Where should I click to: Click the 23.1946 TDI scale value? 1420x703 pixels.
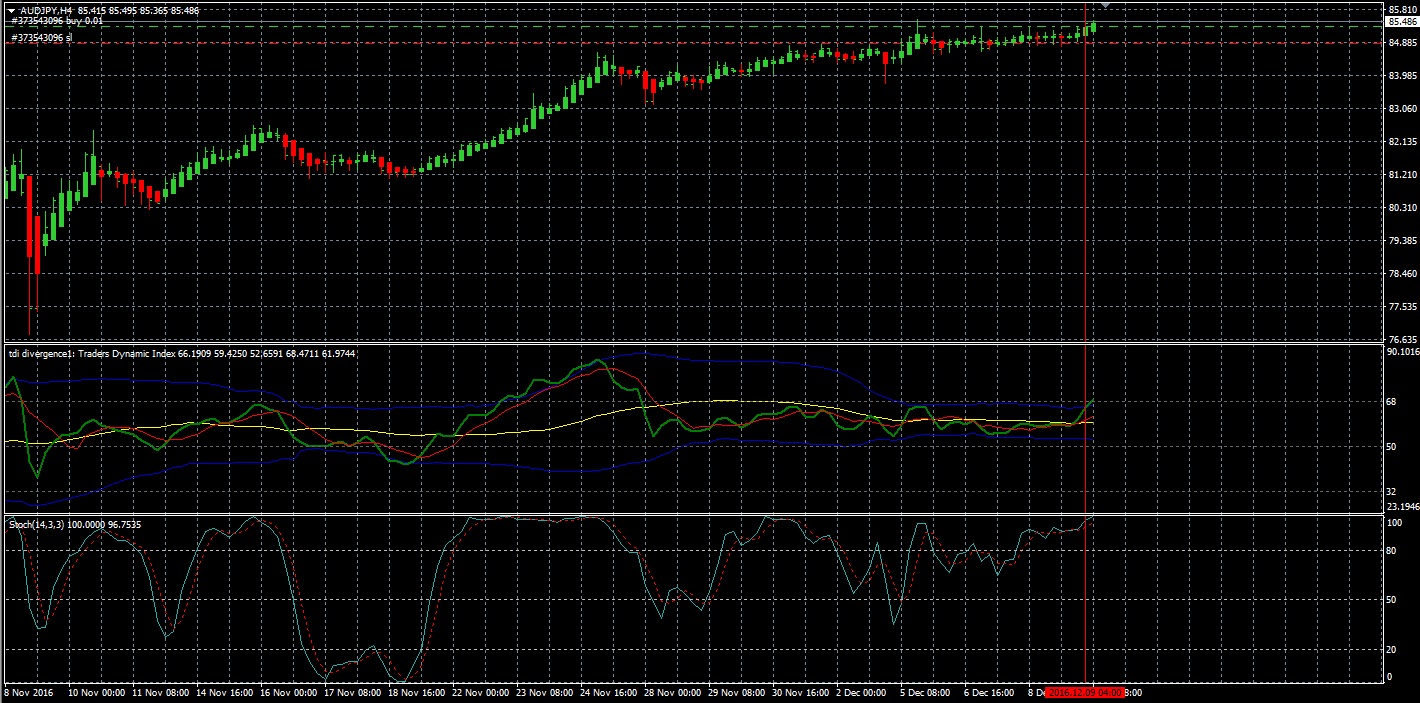point(1402,507)
